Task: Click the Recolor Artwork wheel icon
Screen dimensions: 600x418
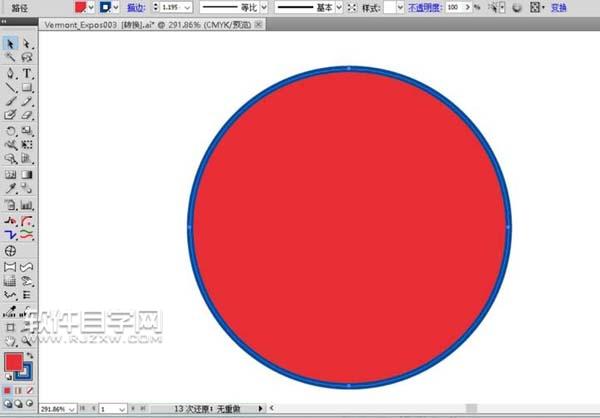Action: point(517,7)
